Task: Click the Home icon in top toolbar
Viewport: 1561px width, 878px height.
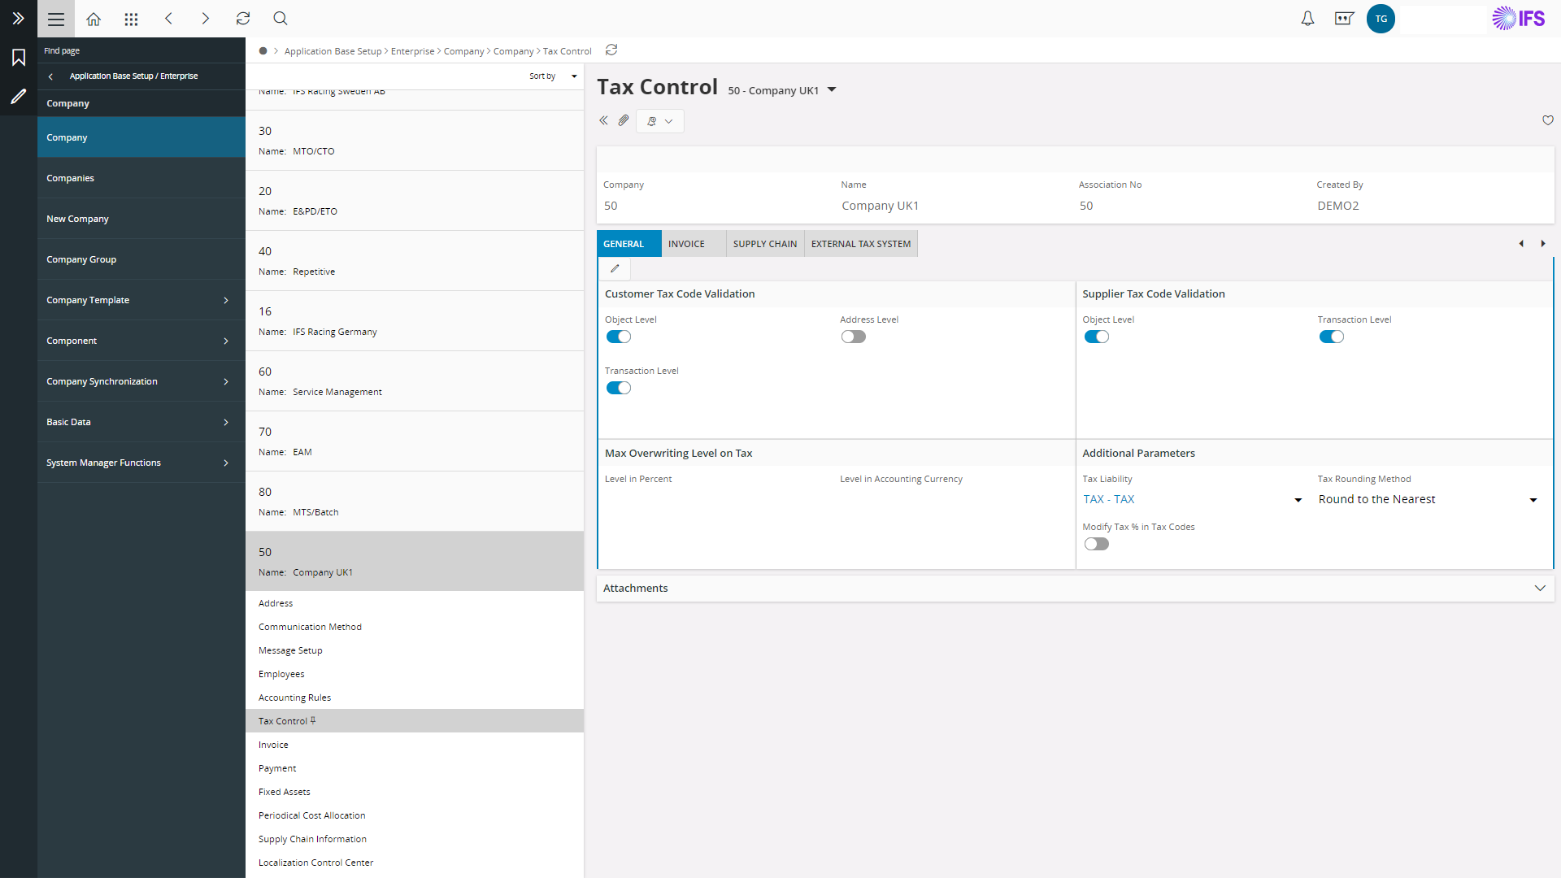Action: (93, 18)
